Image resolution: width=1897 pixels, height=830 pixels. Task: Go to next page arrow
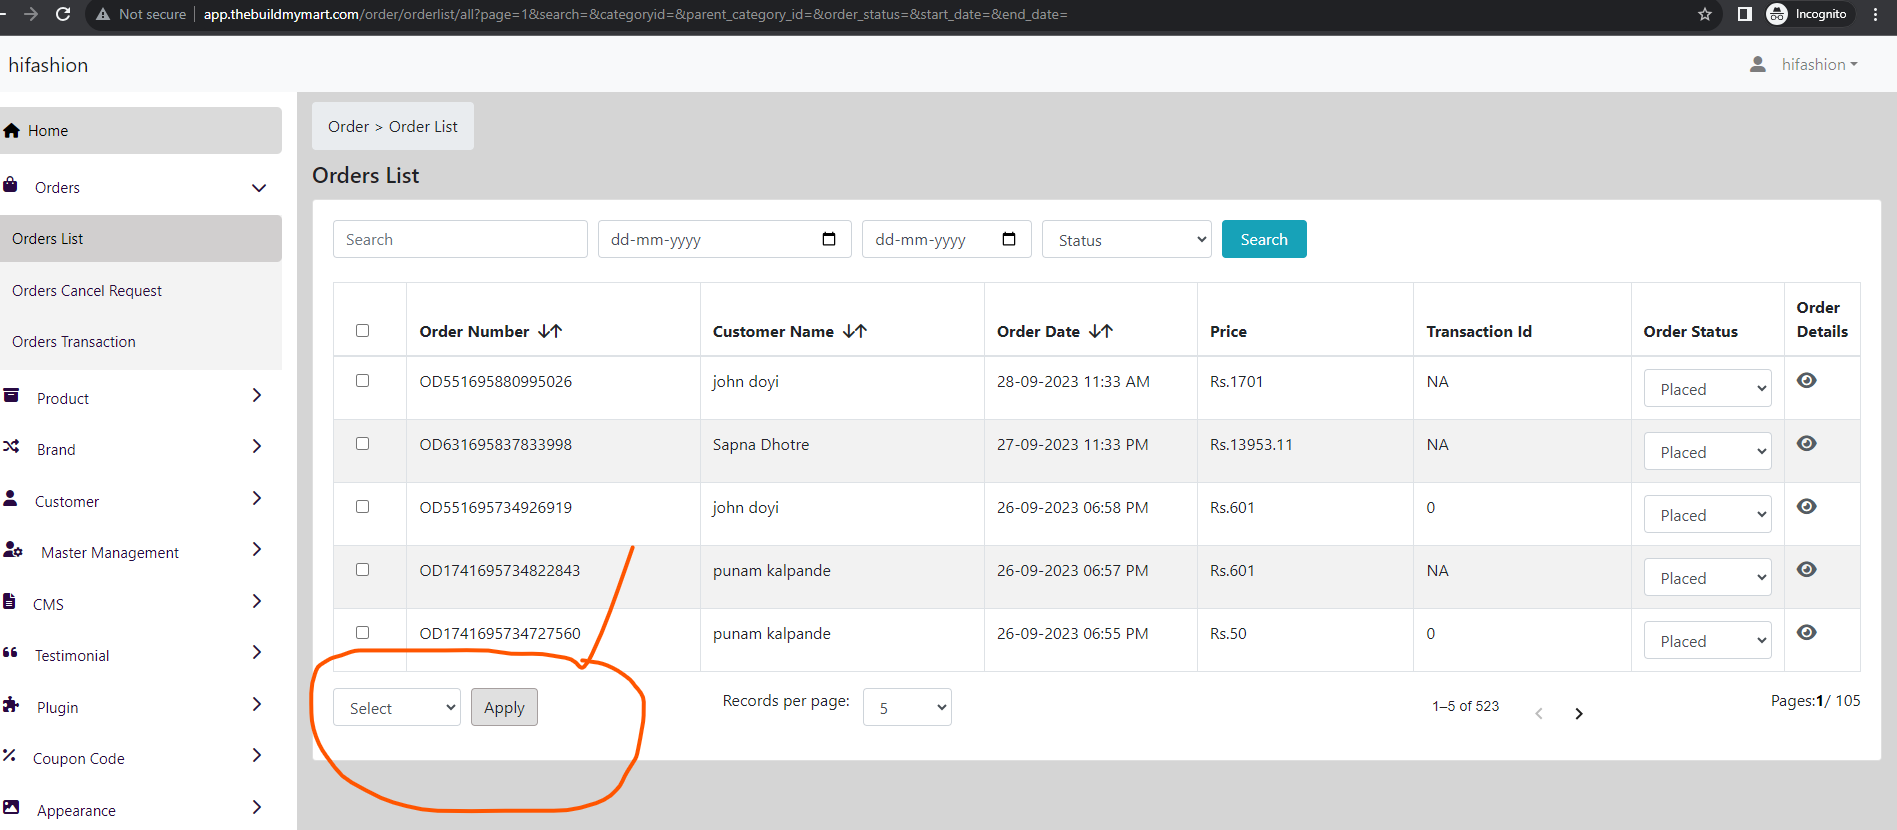coord(1579,713)
